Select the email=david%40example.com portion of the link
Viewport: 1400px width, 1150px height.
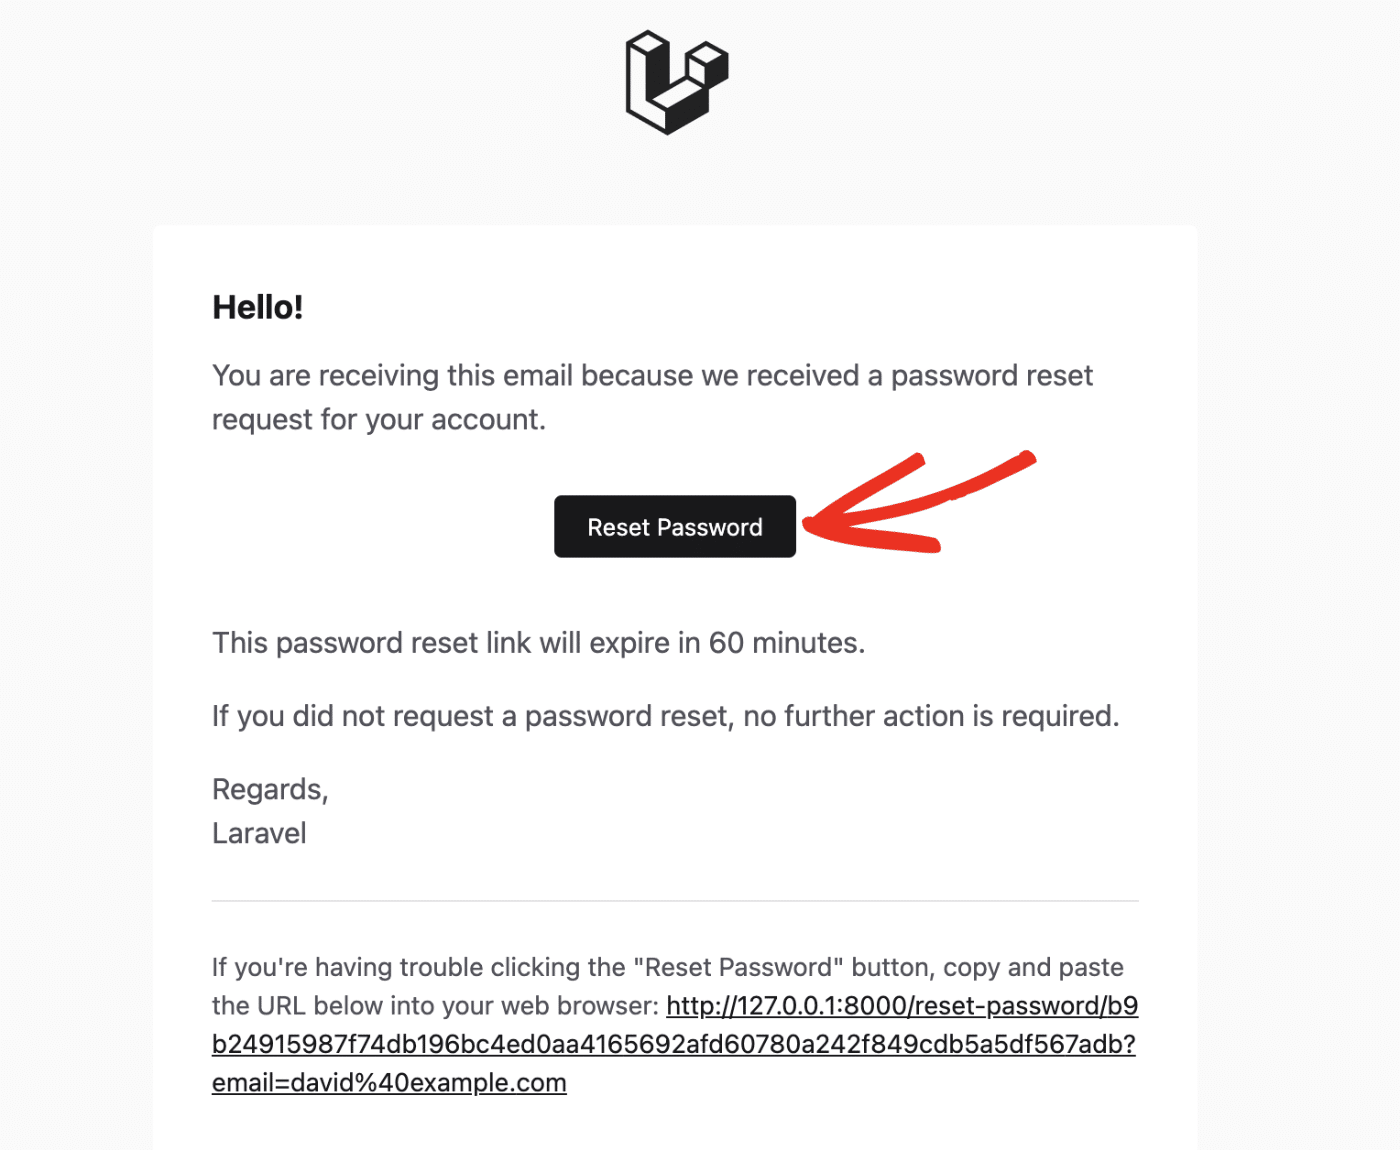(x=388, y=1082)
